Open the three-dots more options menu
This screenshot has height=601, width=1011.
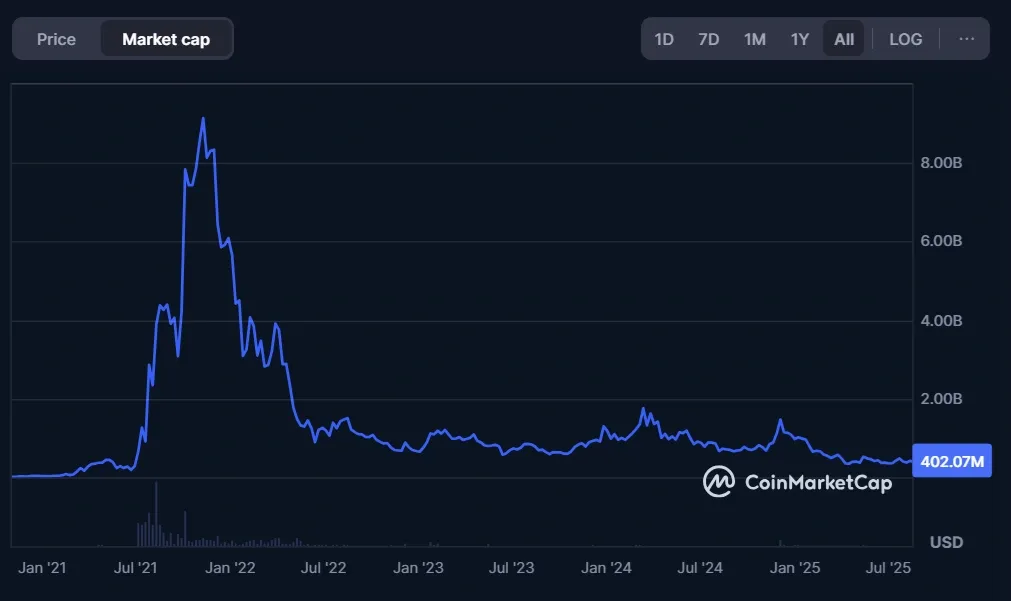[x=966, y=39]
